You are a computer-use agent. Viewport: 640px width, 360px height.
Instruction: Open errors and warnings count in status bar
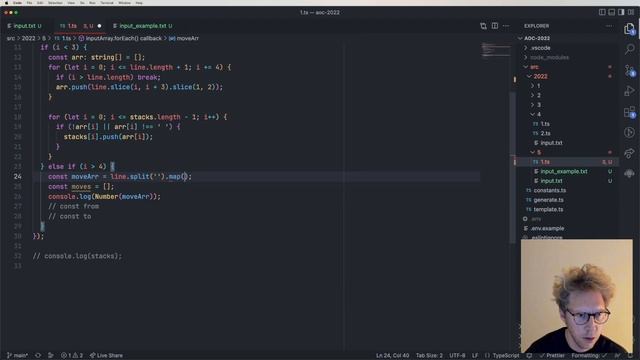click(71, 356)
